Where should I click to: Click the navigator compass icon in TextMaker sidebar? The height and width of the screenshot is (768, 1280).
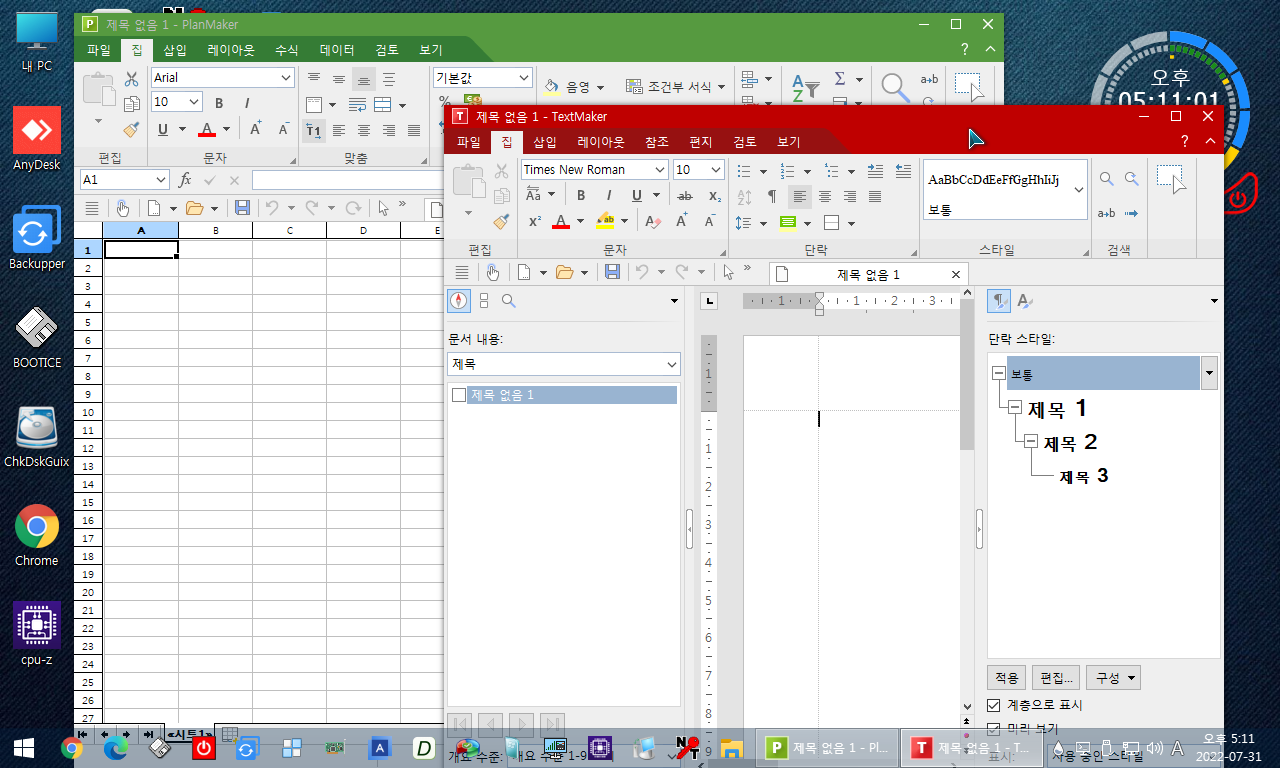(x=459, y=300)
